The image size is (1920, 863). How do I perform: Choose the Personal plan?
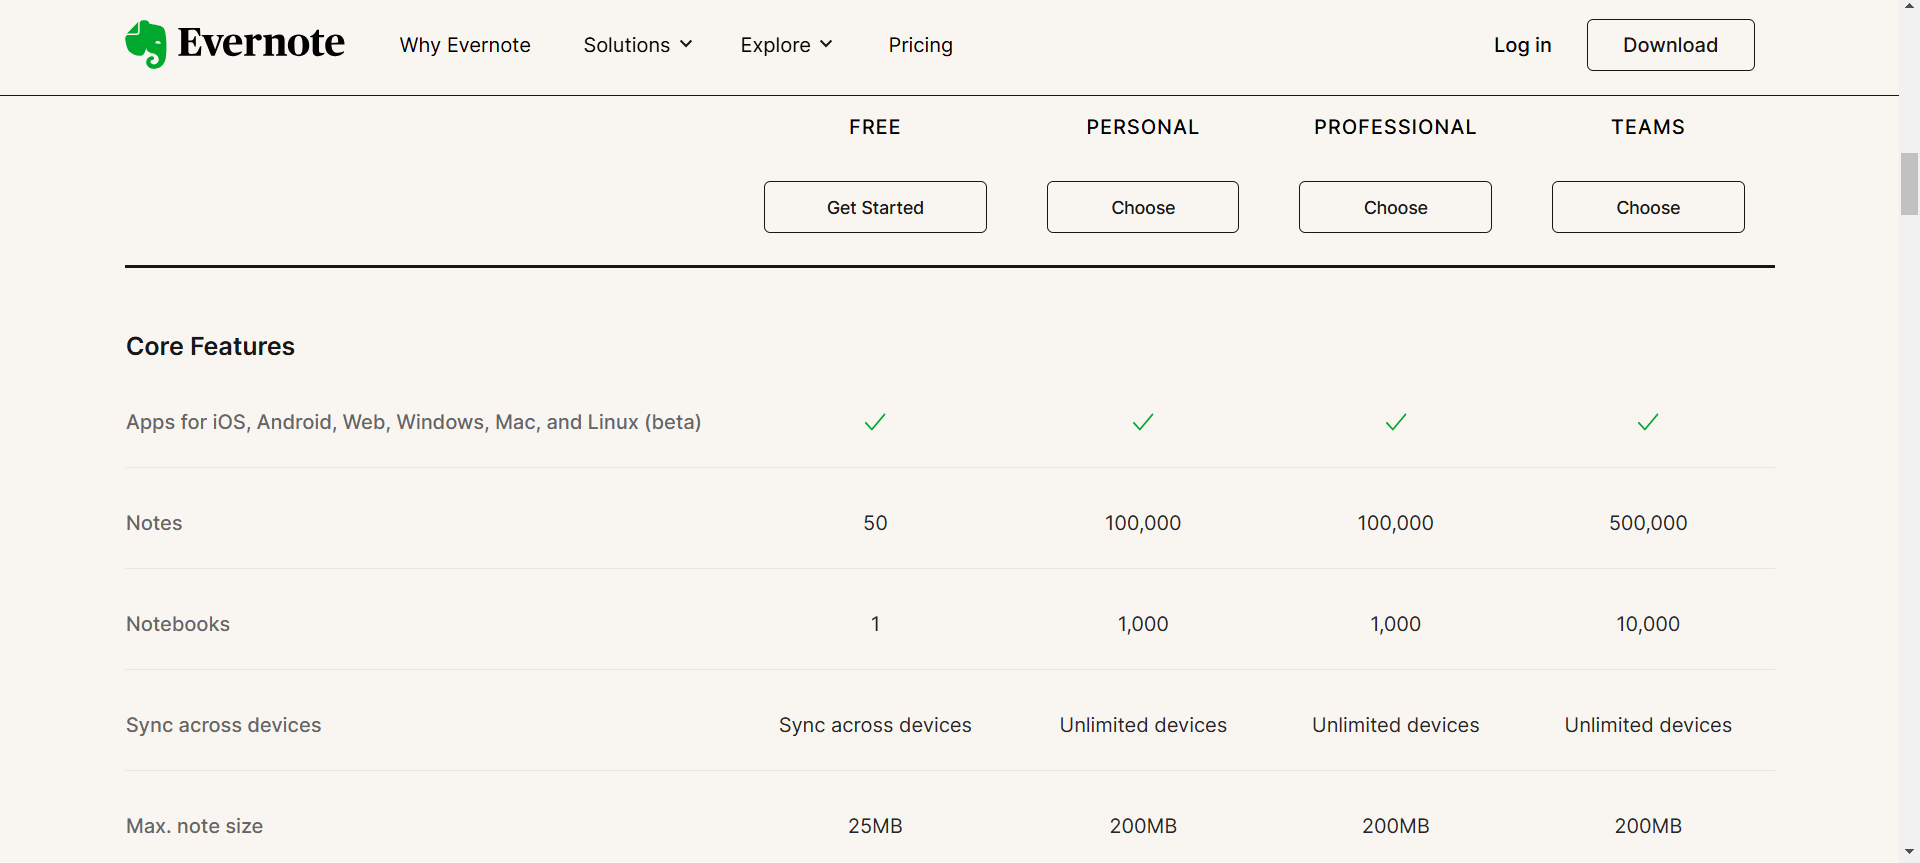[1143, 207]
